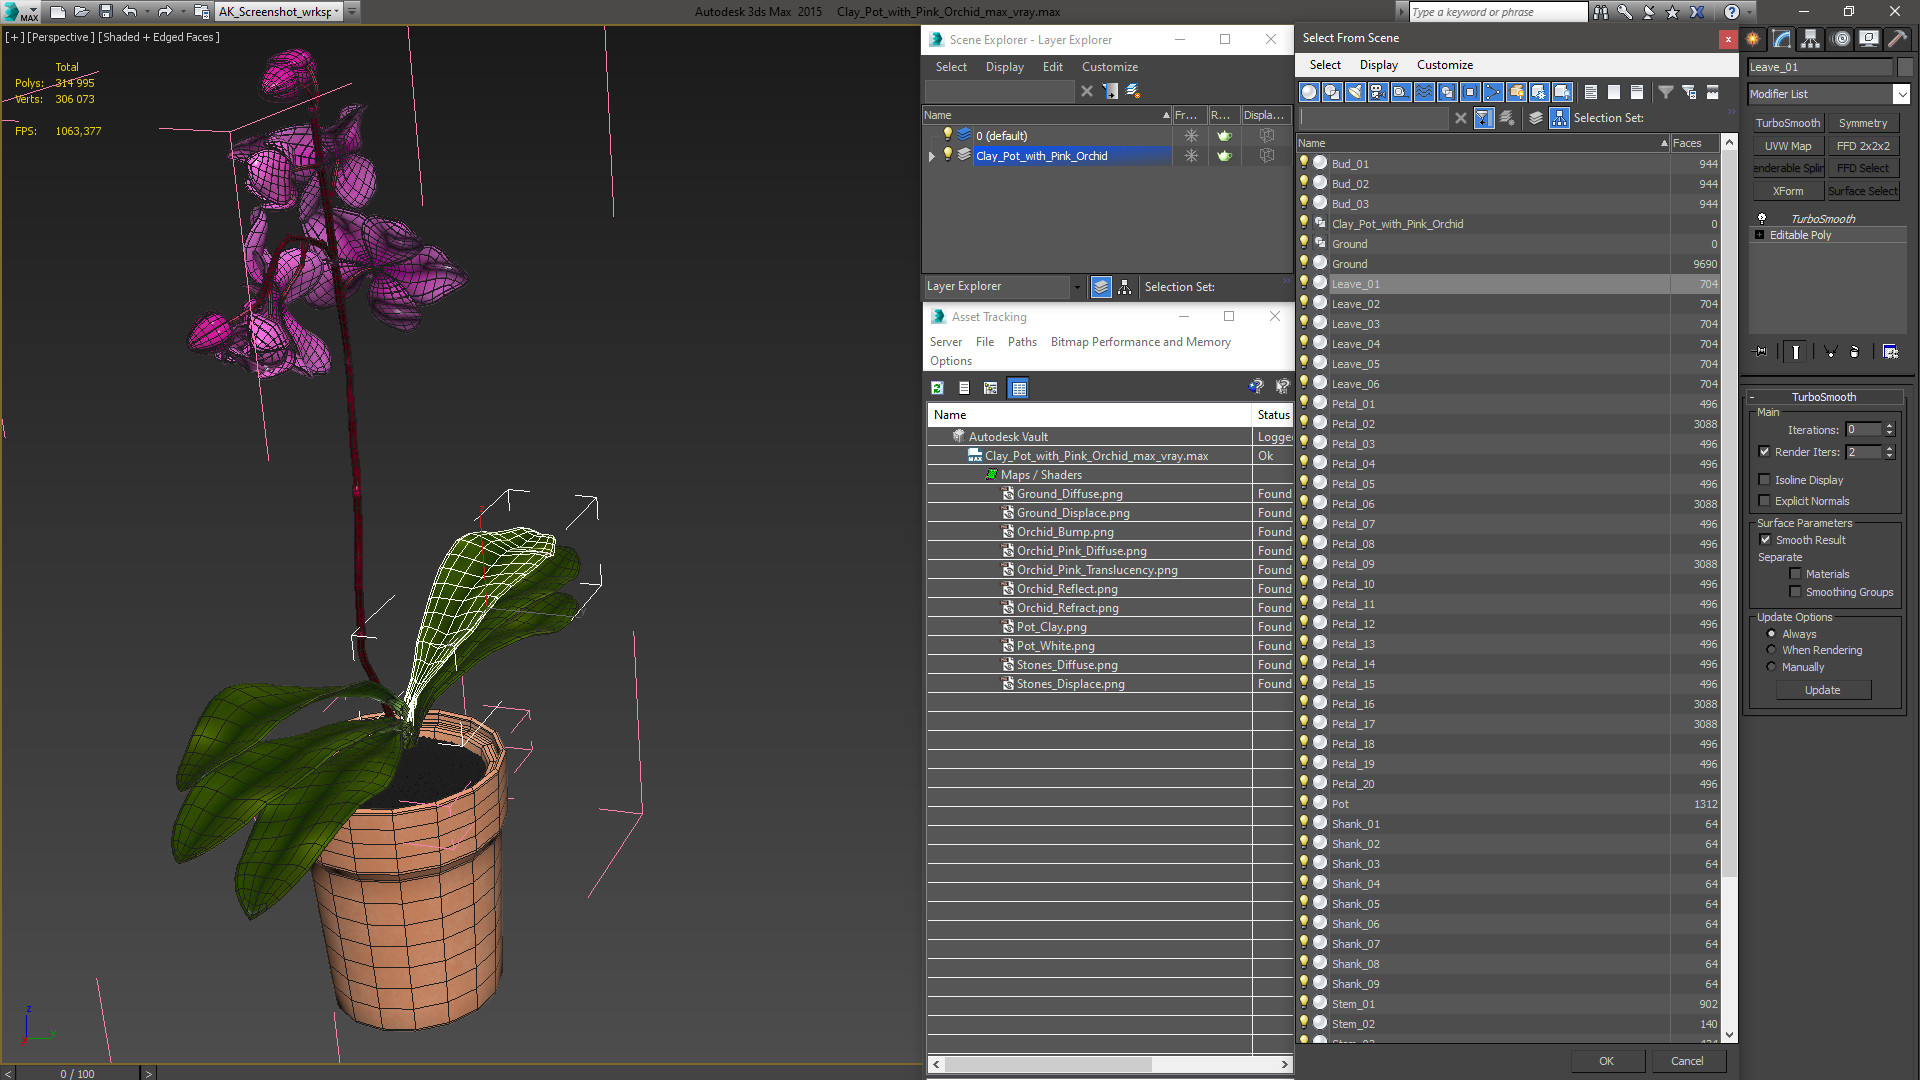Screen dimensions: 1920x1080
Task: Save the scene with the floppy disk icon
Action: (x=105, y=12)
